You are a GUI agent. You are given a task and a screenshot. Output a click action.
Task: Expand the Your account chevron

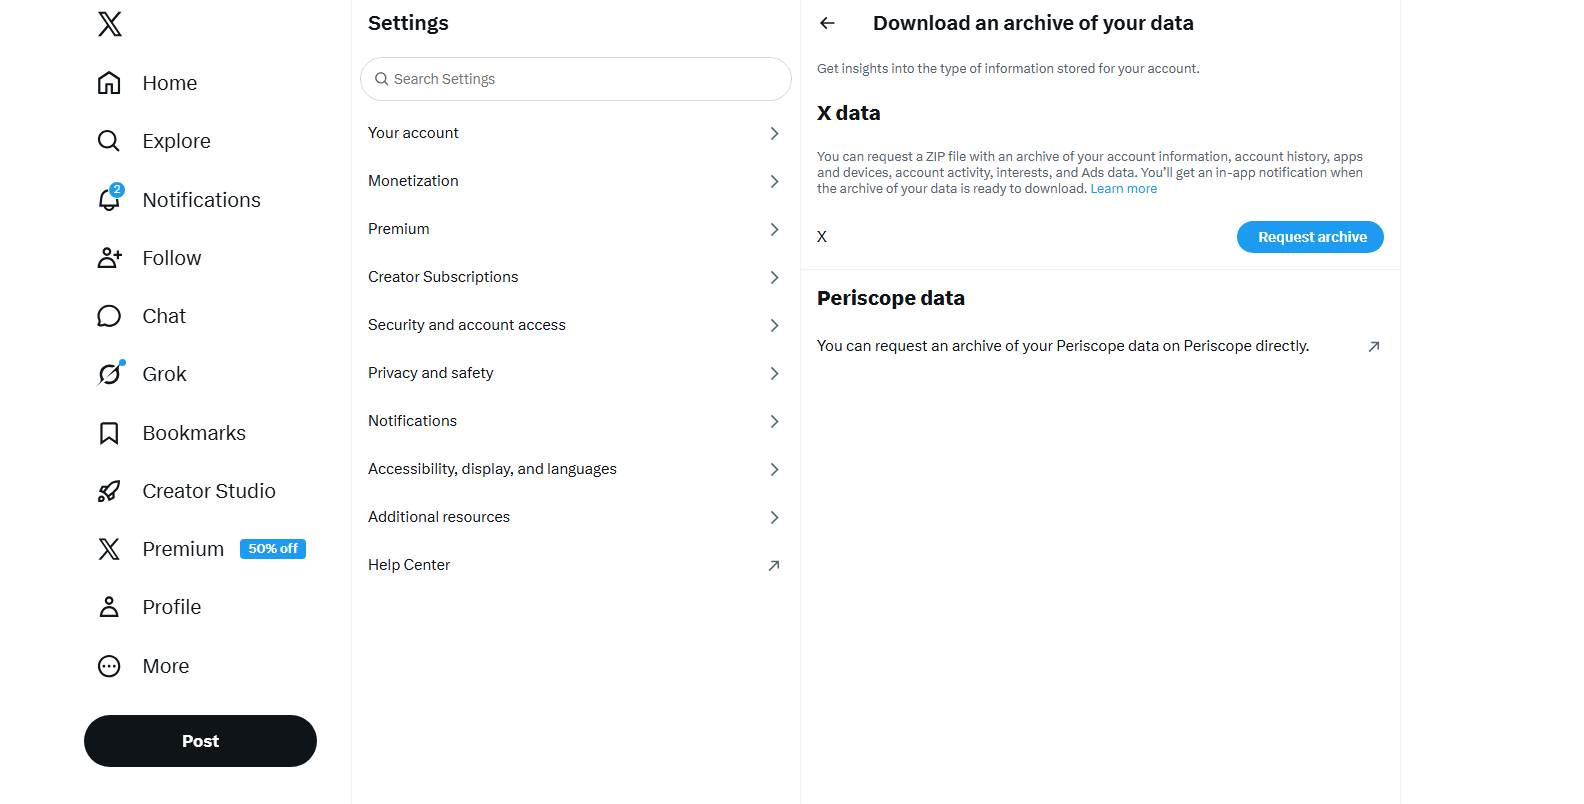pyautogui.click(x=774, y=133)
